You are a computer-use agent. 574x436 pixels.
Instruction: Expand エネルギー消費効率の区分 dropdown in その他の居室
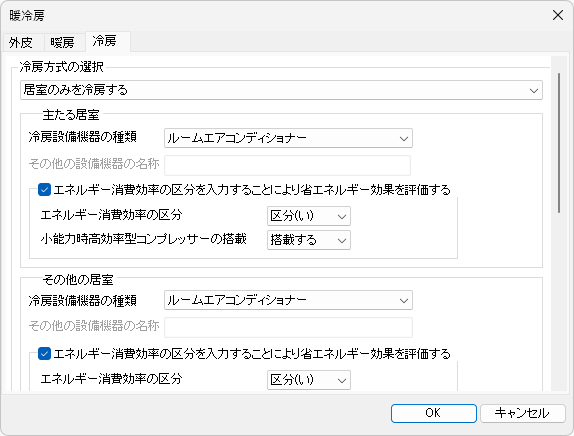(x=309, y=380)
